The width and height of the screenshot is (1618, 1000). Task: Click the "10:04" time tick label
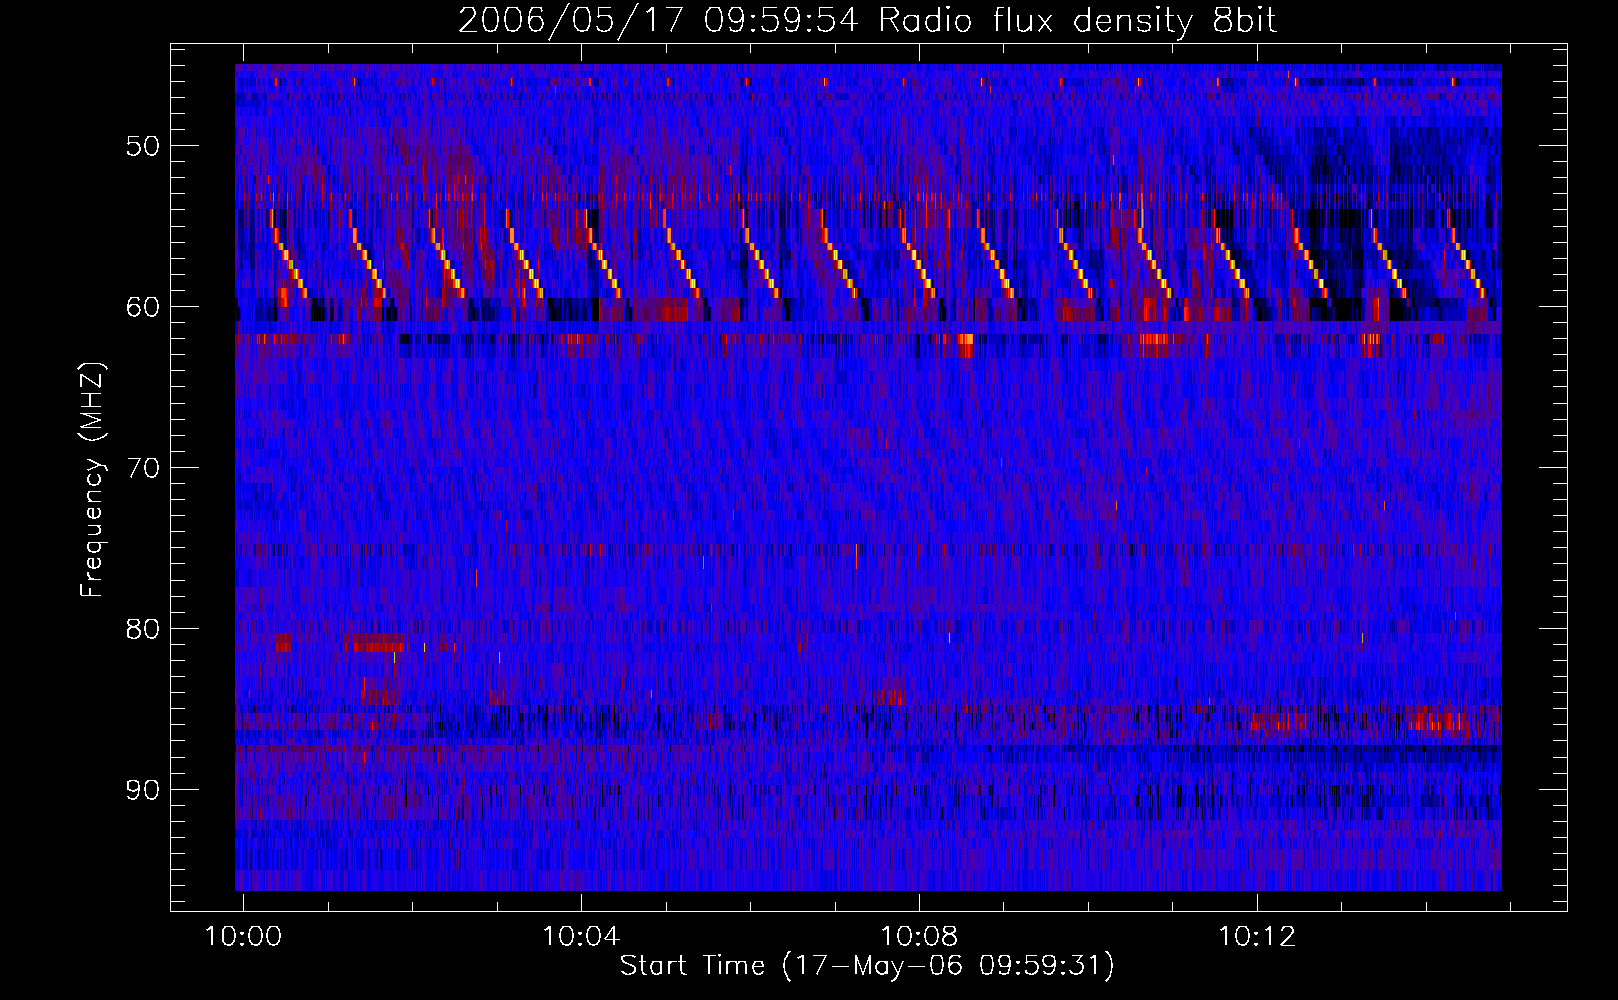(581, 937)
